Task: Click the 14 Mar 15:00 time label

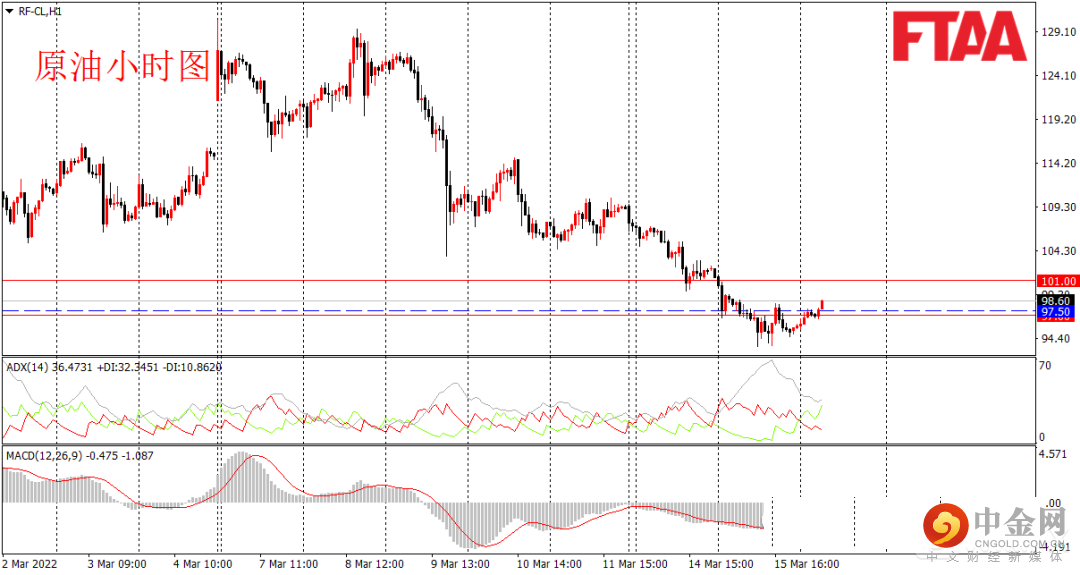Action: point(721,564)
